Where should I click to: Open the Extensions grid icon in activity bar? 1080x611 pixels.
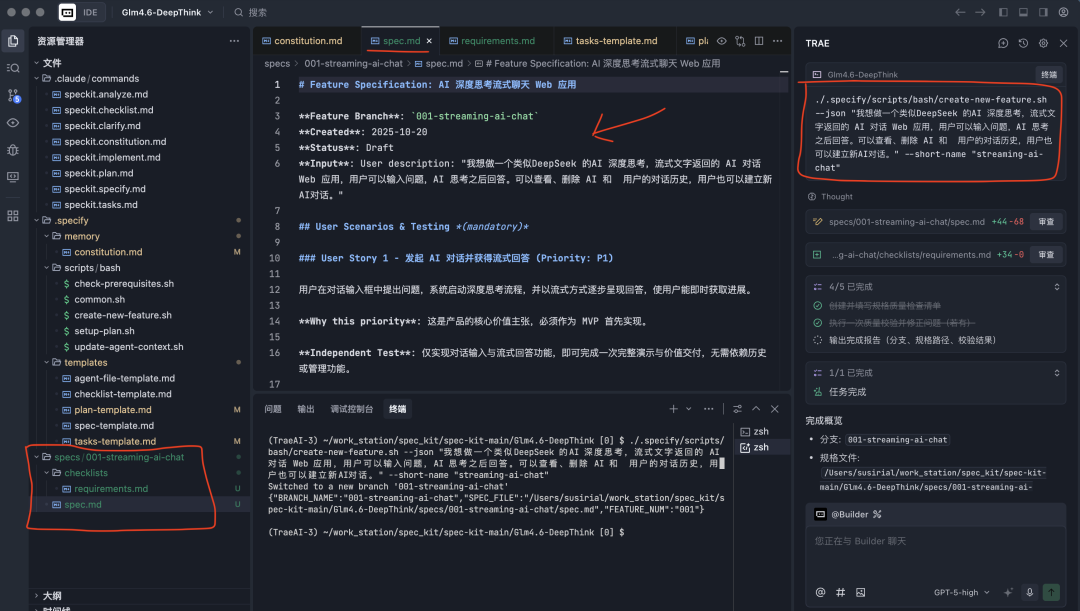click(13, 216)
